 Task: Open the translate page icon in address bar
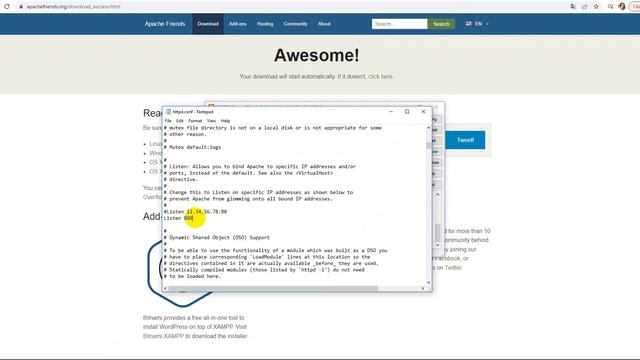573,7
